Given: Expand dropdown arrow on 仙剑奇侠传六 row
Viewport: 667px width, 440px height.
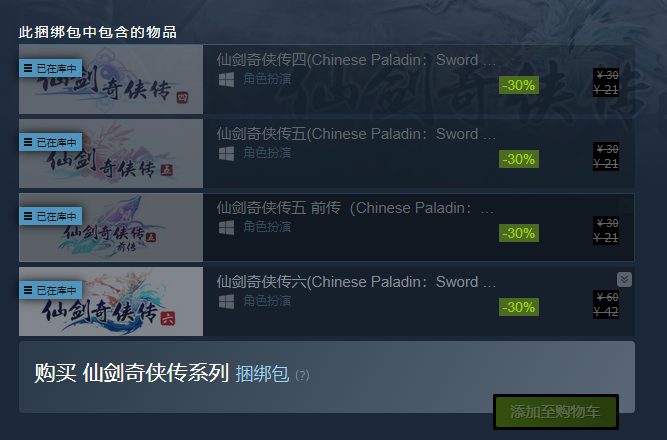Looking at the screenshot, I should [624, 280].
